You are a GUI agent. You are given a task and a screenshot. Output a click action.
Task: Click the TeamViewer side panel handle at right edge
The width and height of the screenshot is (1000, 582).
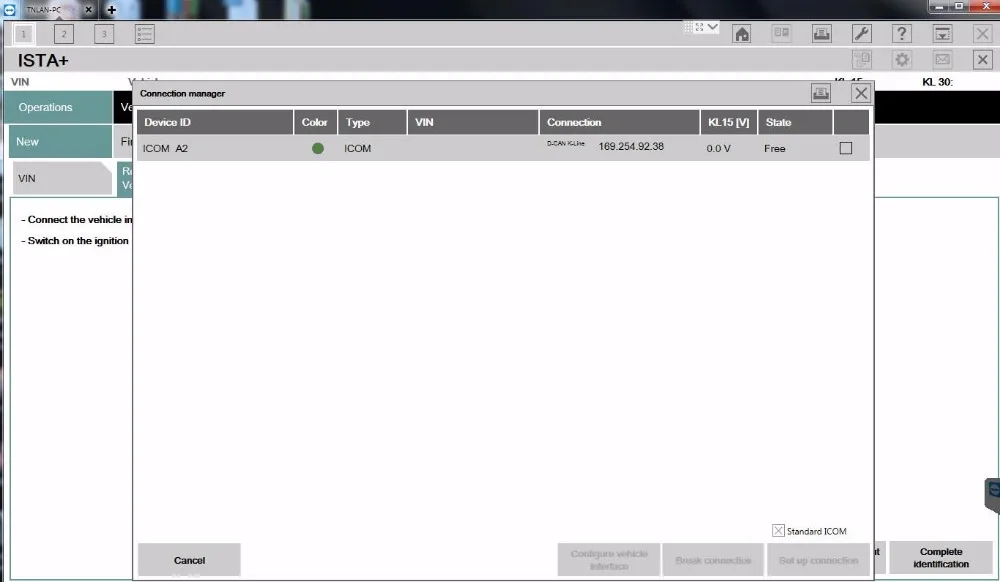coord(993,495)
